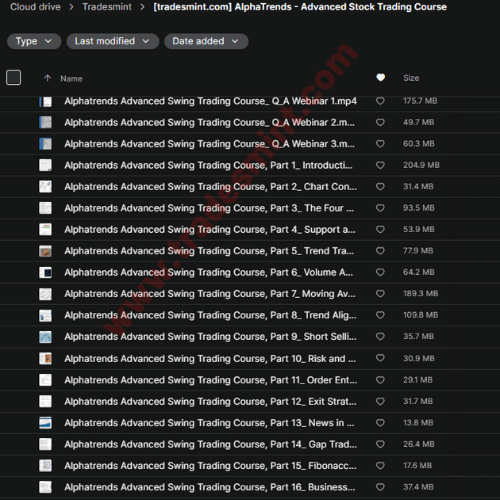
Task: Click the file icon for Part 9_ Short Selli...
Action: [45, 337]
